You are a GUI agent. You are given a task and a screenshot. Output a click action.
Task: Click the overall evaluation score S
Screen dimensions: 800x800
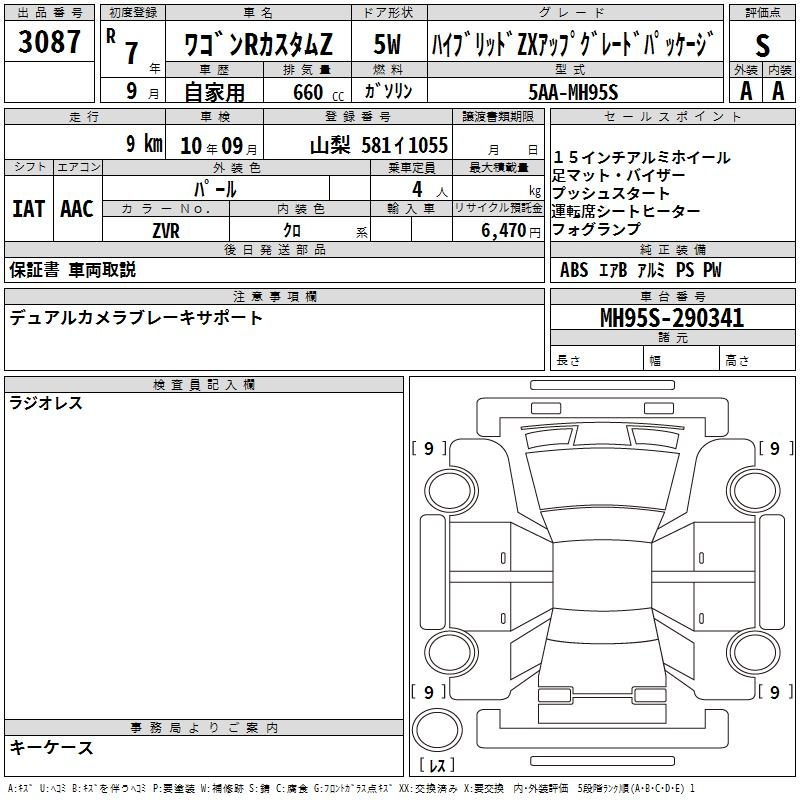pos(763,45)
